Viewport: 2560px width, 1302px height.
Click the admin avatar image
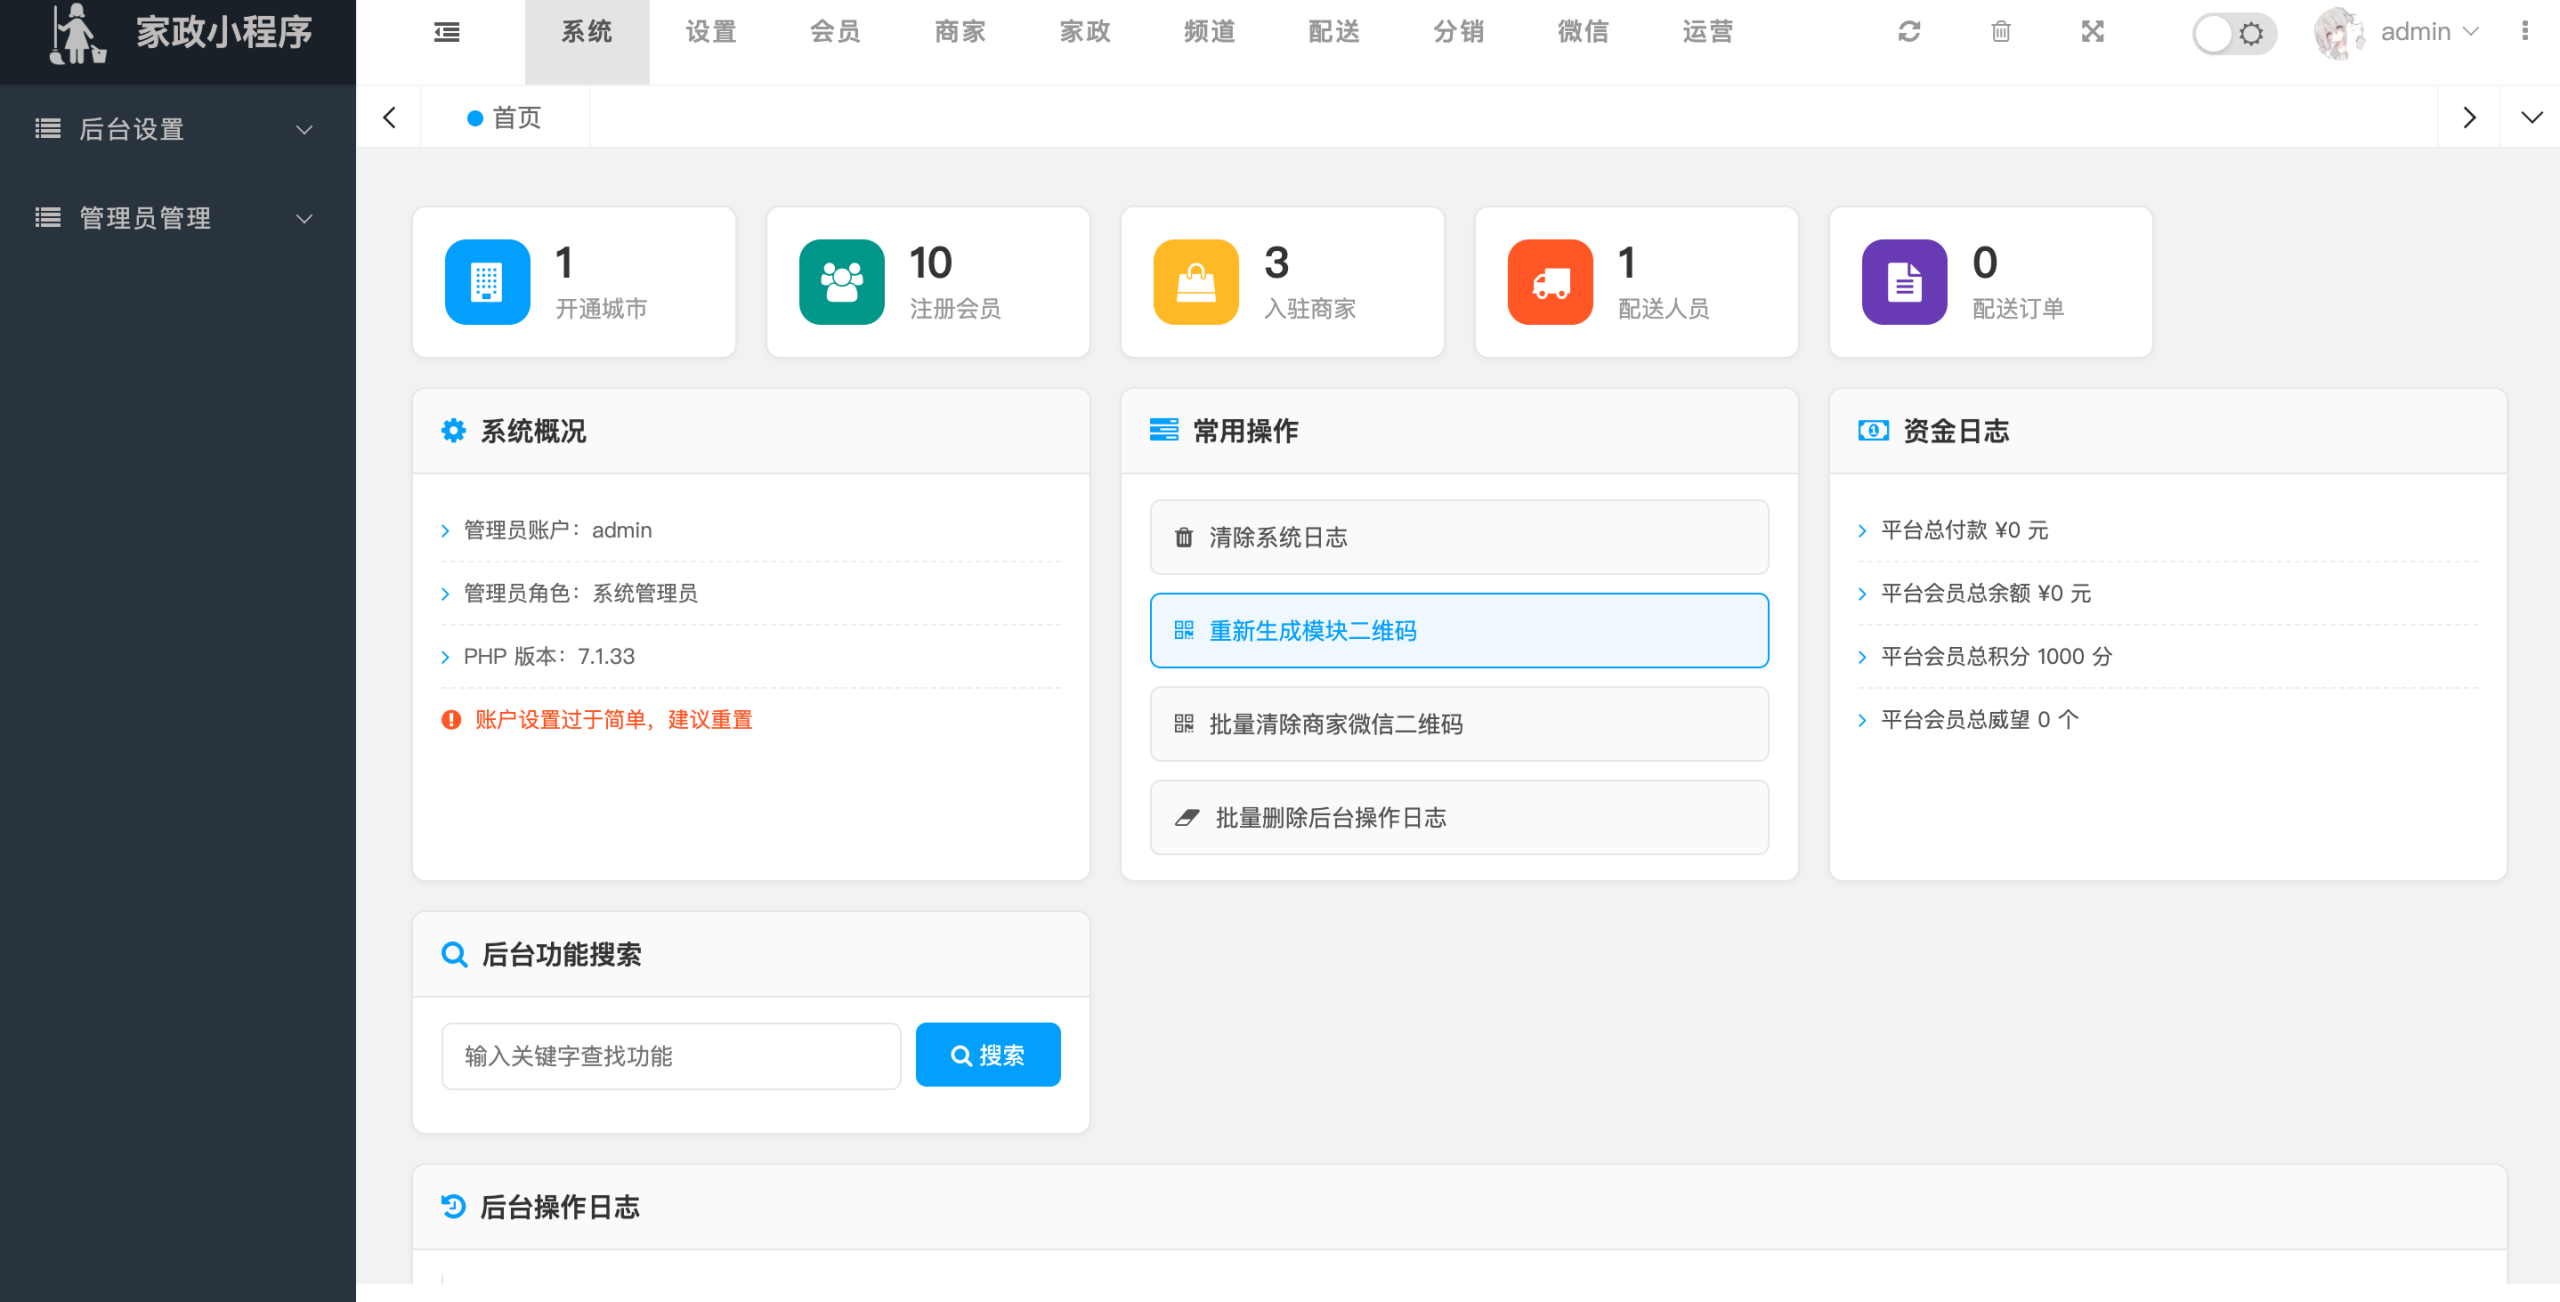tap(2339, 33)
